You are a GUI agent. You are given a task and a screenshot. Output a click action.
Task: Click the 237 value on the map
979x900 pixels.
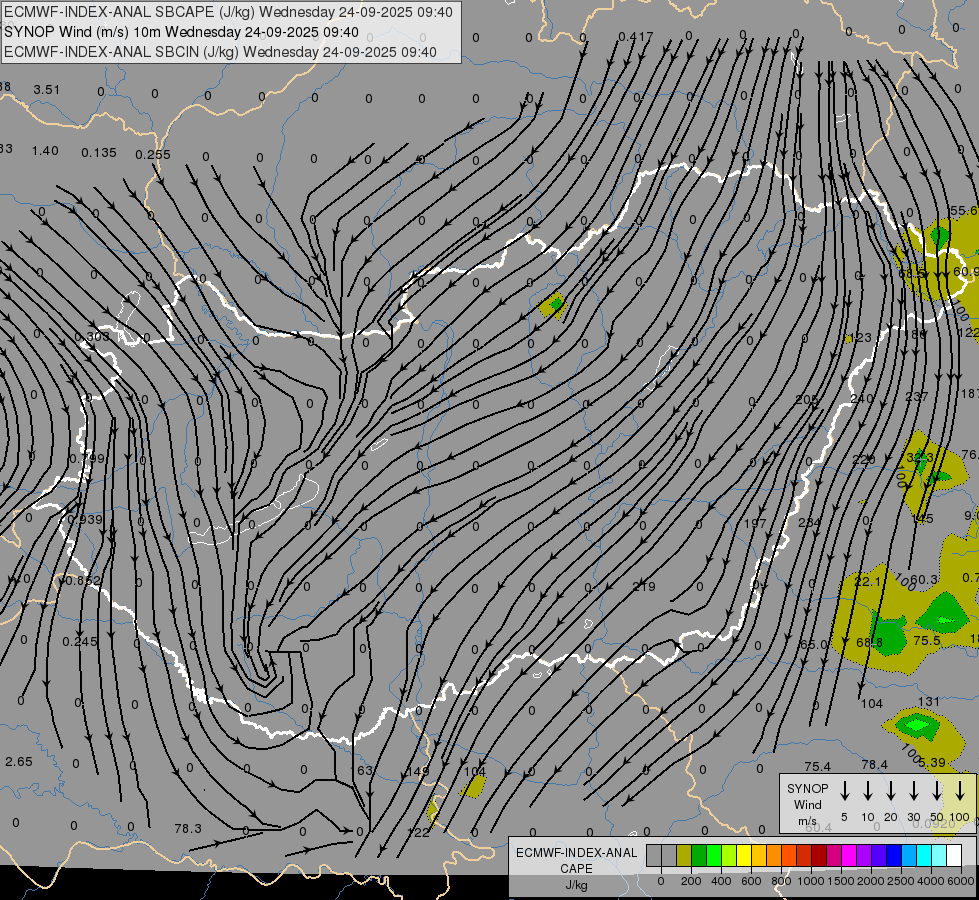coord(916,396)
